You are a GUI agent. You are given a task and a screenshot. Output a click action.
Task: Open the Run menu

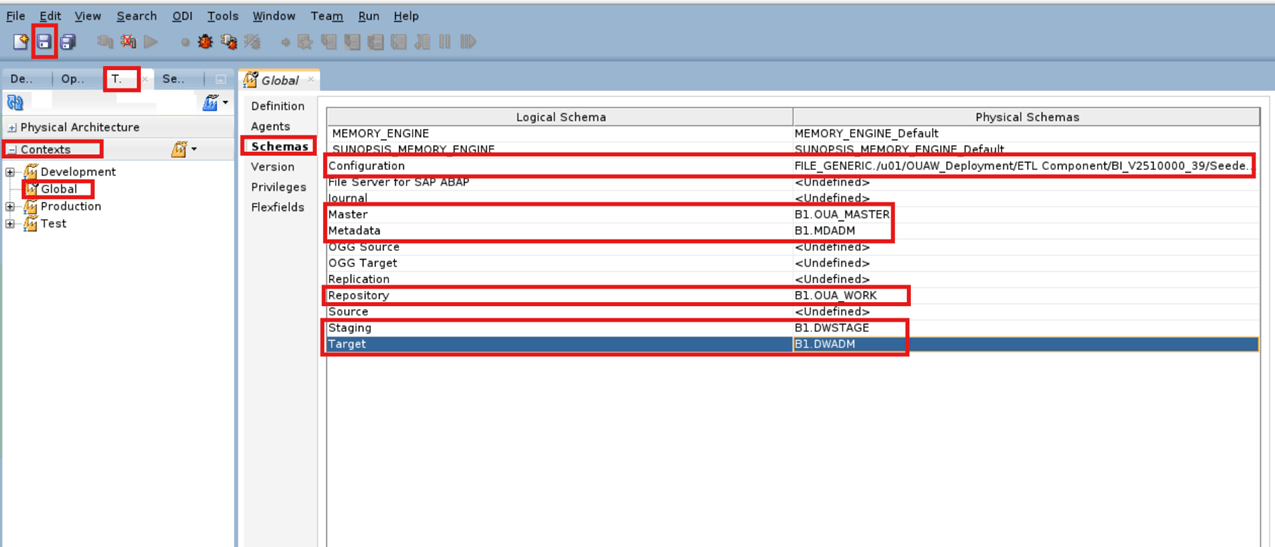tap(369, 16)
